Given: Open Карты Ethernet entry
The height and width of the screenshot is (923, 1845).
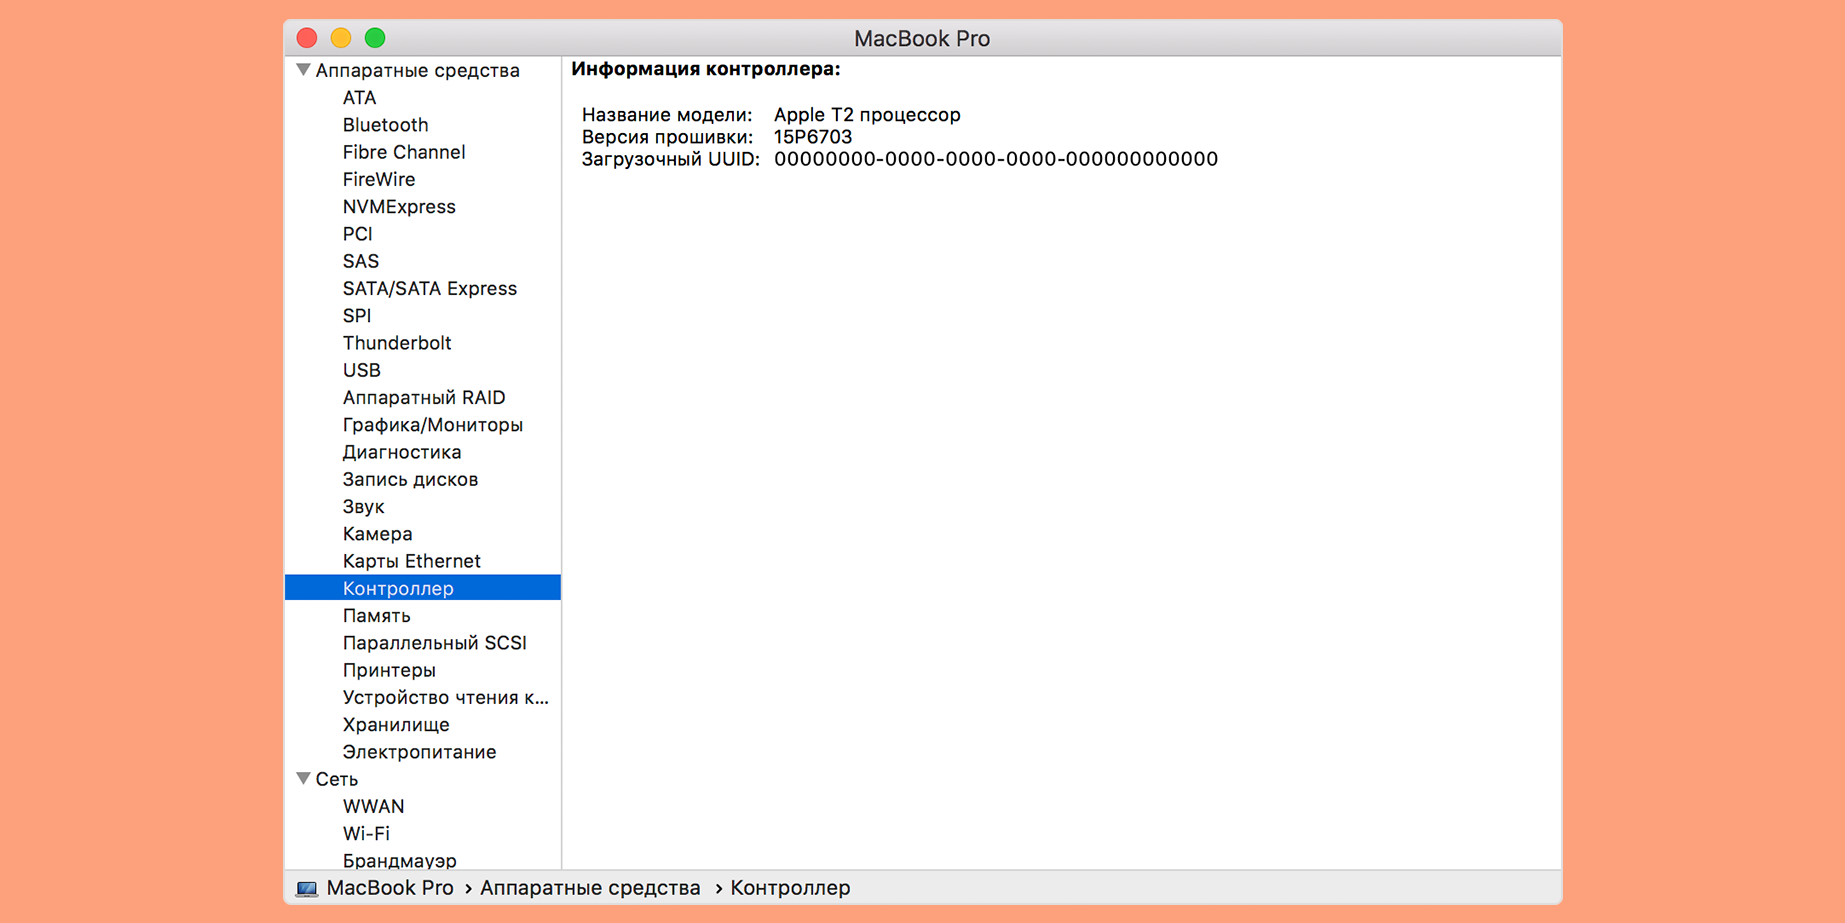Looking at the screenshot, I should tap(411, 561).
